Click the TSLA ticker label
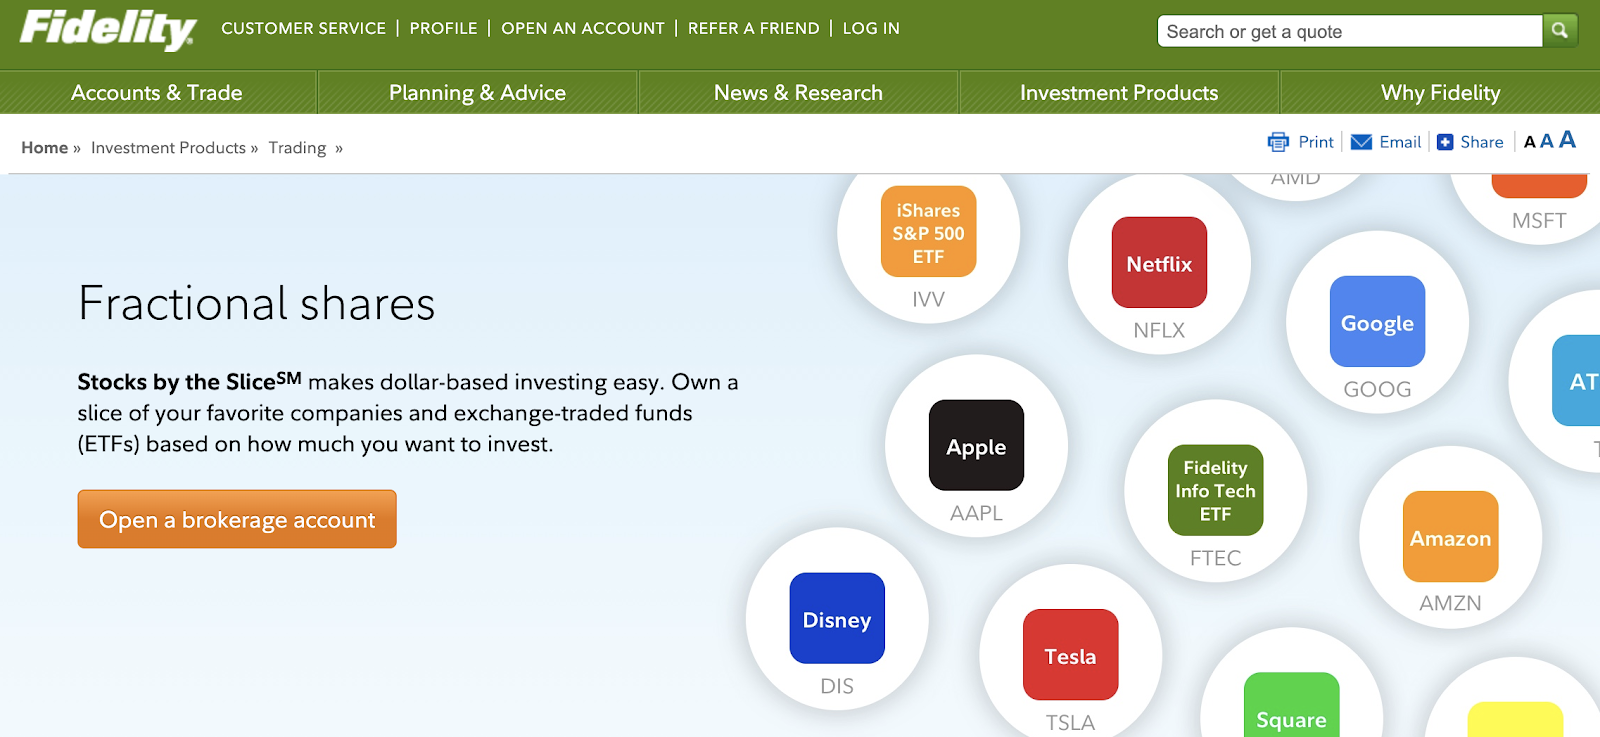The width and height of the screenshot is (1600, 737). pyautogui.click(x=1070, y=722)
